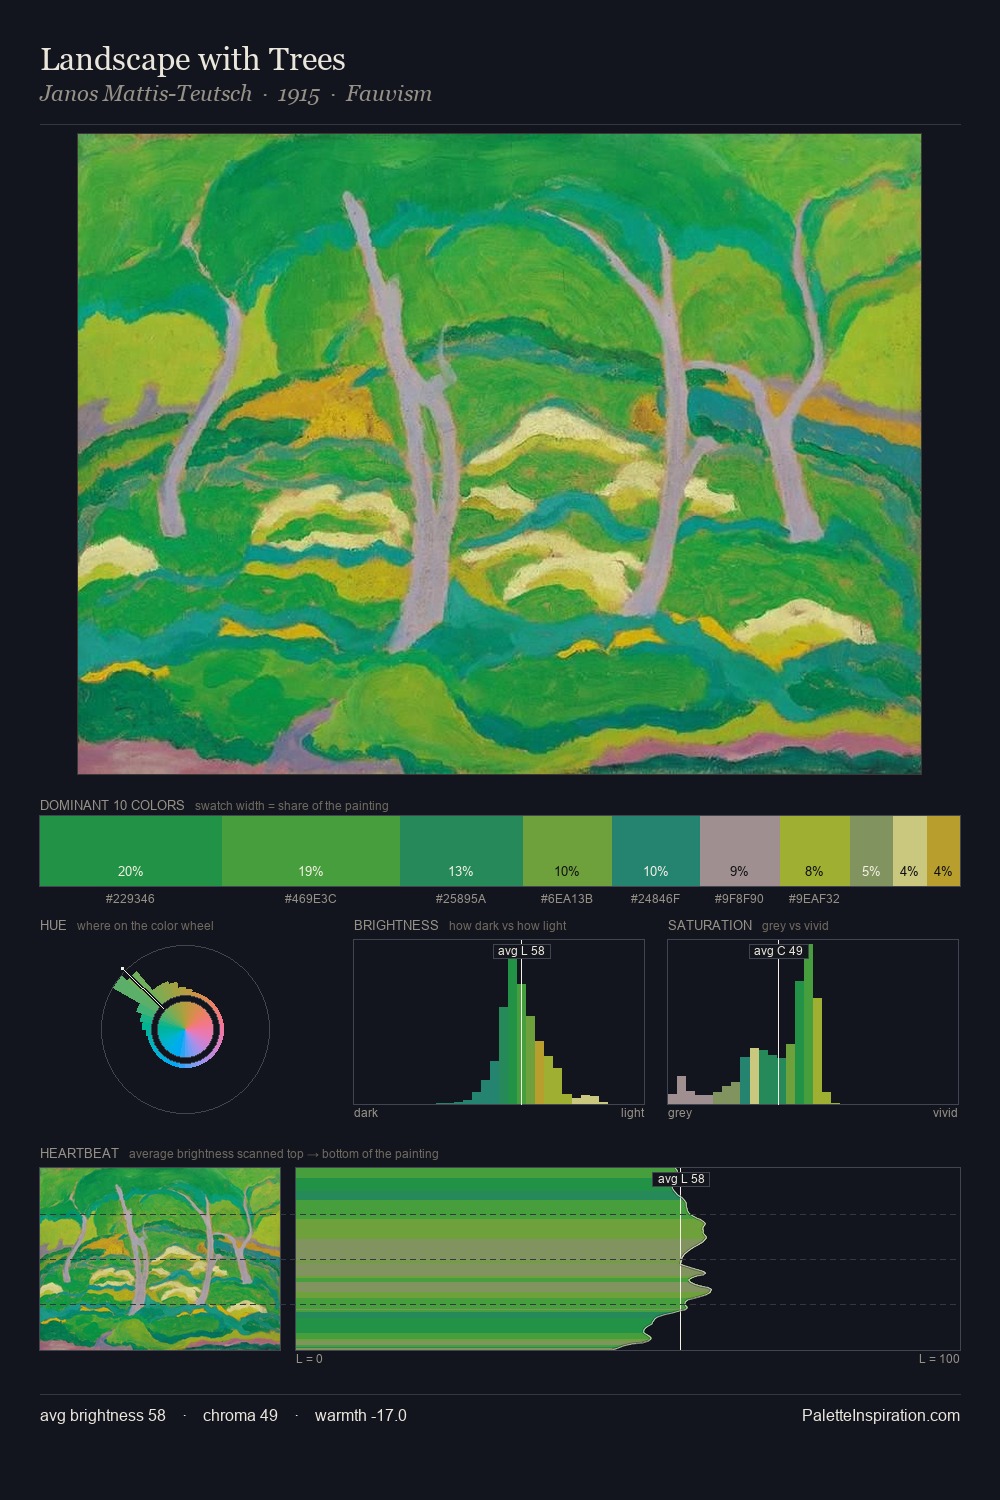Click the hex code #9EAF32 text
Screen dimensions: 1000x1500
click(x=814, y=899)
